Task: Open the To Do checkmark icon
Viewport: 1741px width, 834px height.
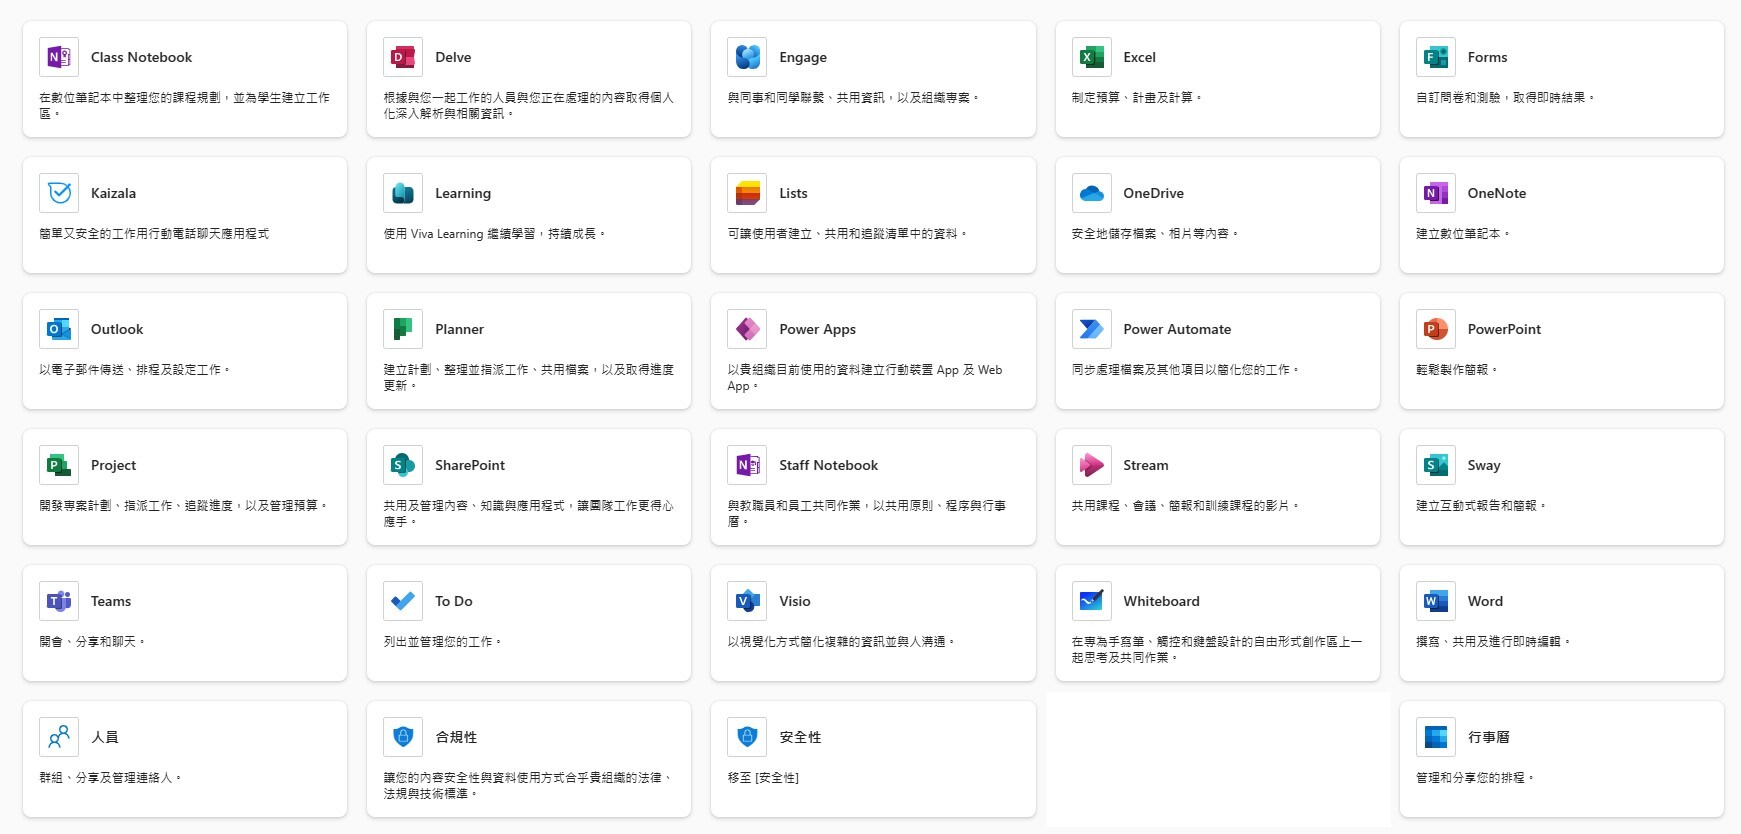Action: click(403, 601)
